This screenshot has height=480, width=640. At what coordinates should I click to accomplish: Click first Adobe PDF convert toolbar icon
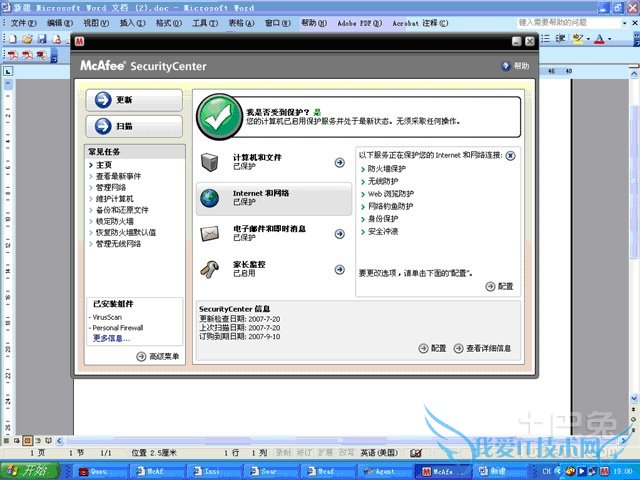tap(13, 55)
